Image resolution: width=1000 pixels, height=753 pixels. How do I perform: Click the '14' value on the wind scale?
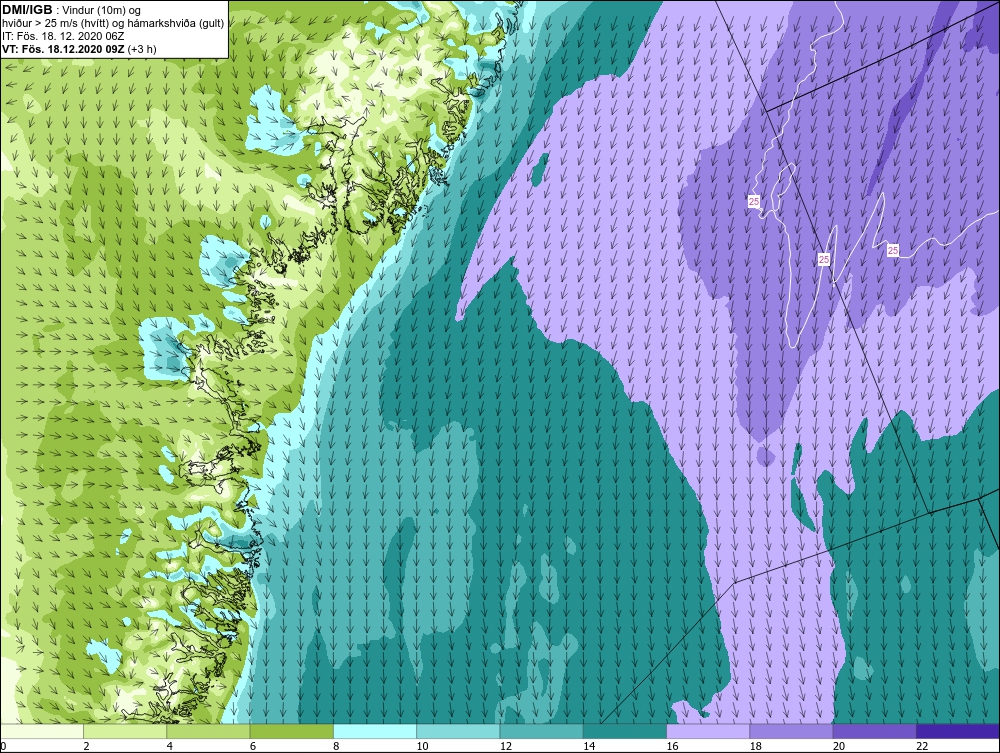tap(589, 746)
